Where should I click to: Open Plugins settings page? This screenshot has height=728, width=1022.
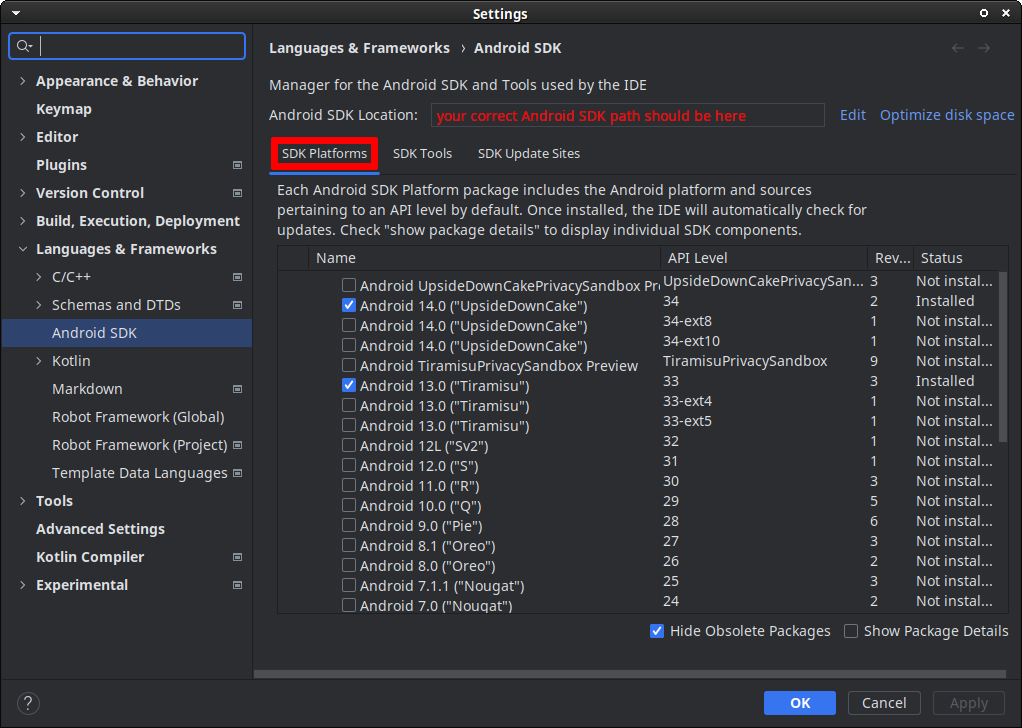tap(61, 165)
